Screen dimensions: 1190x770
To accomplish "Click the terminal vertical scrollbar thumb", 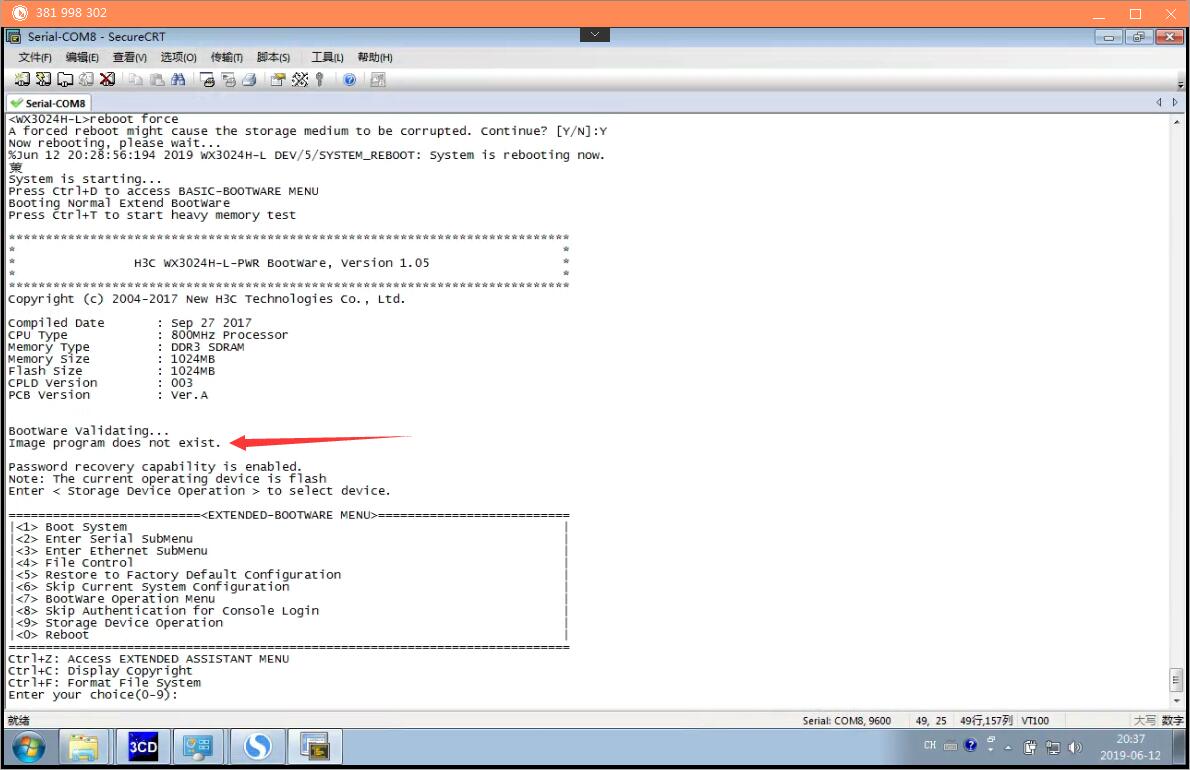I will [x=1176, y=680].
